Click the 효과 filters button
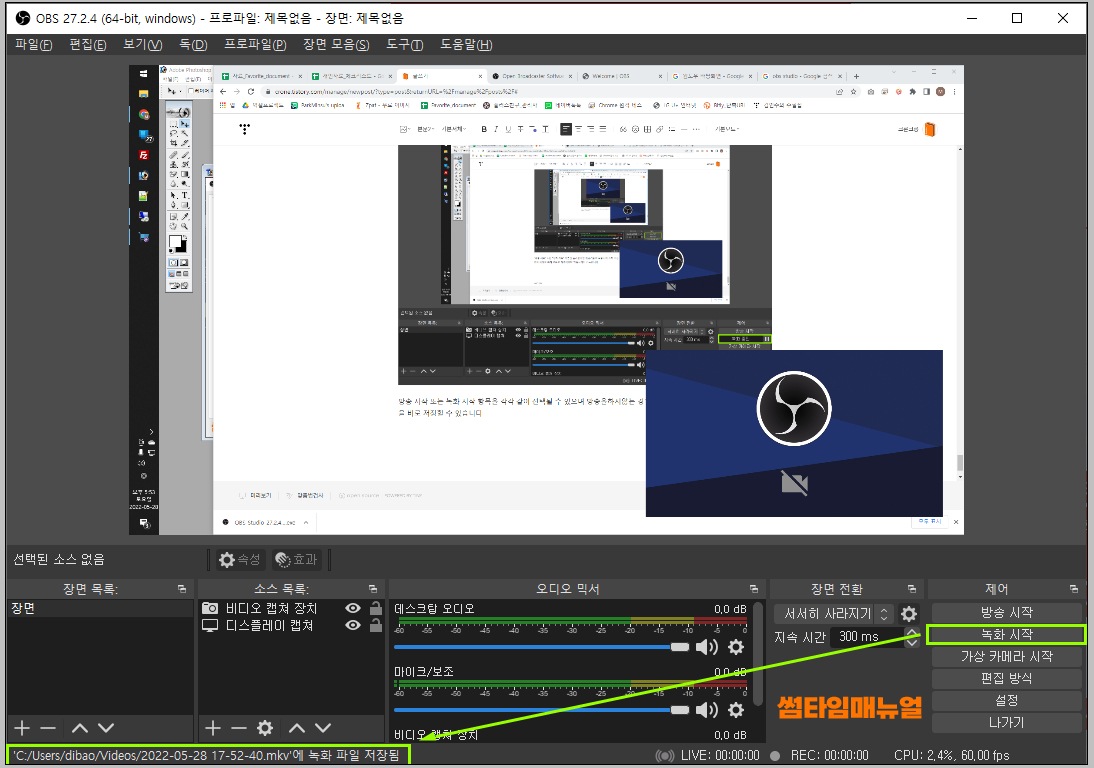 296,559
